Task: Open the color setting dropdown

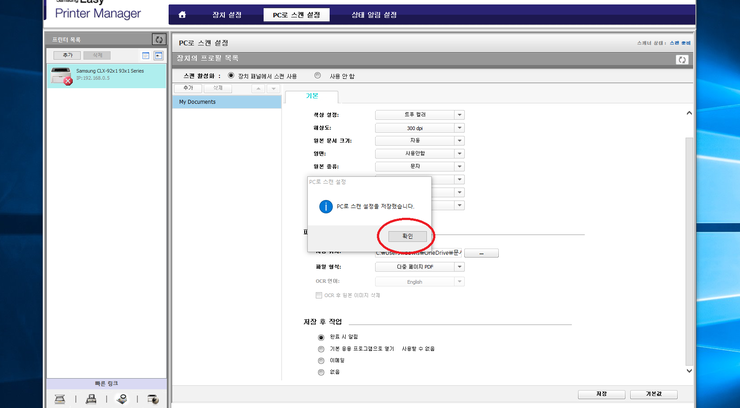Action: coord(420,115)
